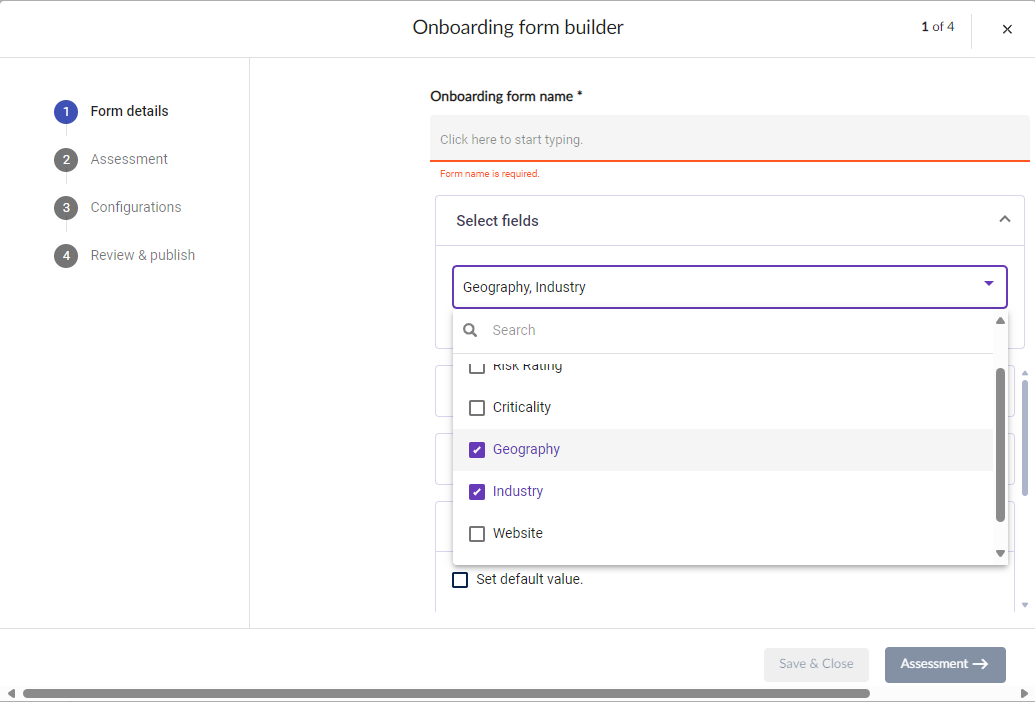Collapse the Select fields section
Image resolution: width=1035 pixels, height=702 pixels.
(1005, 218)
